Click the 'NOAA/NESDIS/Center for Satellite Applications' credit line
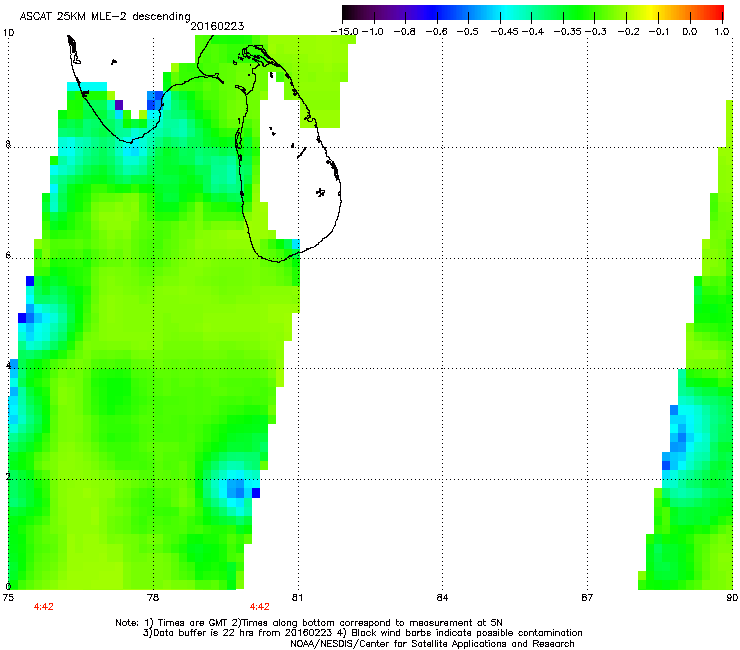The height and width of the screenshot is (650, 740). tap(432, 644)
